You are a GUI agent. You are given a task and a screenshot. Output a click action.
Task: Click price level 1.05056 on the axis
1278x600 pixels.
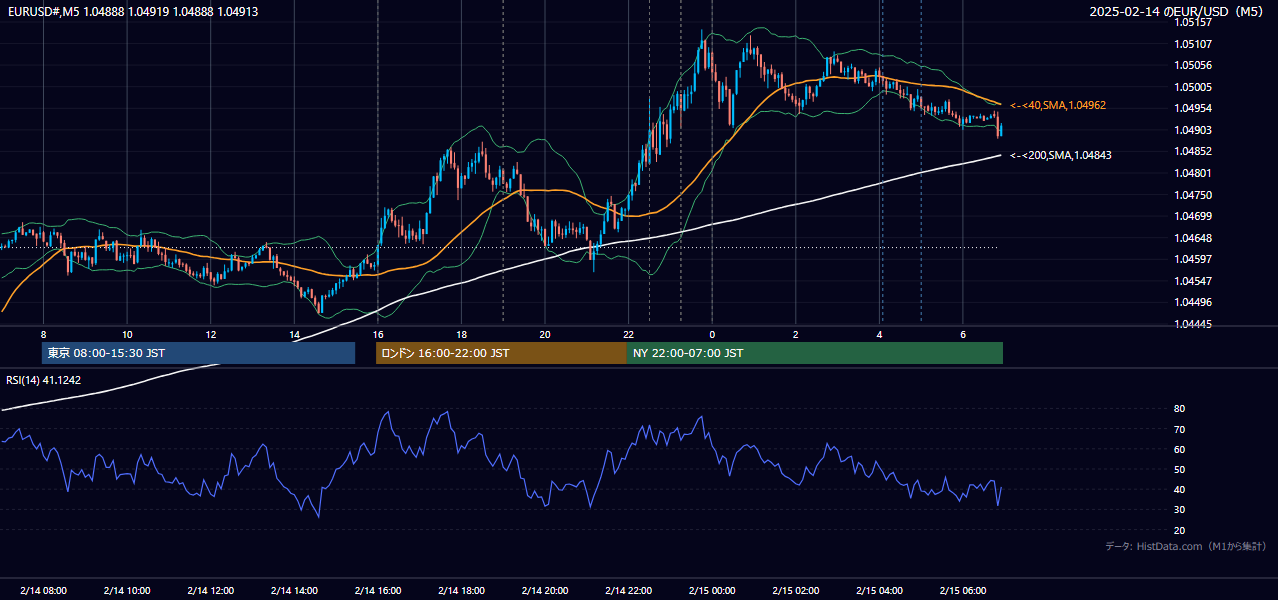(1192, 65)
